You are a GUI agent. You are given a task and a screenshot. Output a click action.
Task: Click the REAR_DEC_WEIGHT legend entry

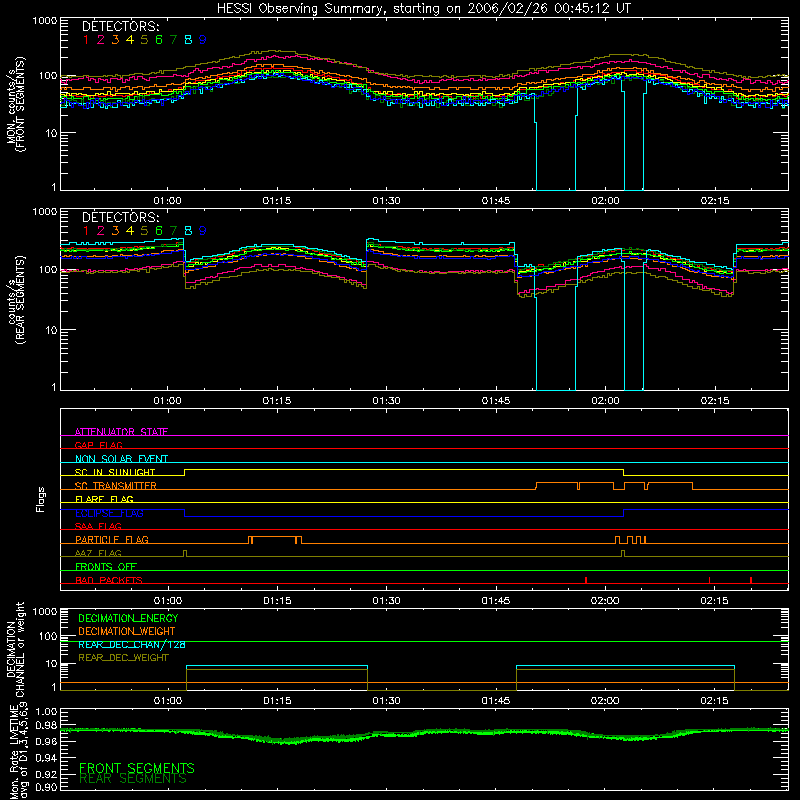tap(123, 658)
